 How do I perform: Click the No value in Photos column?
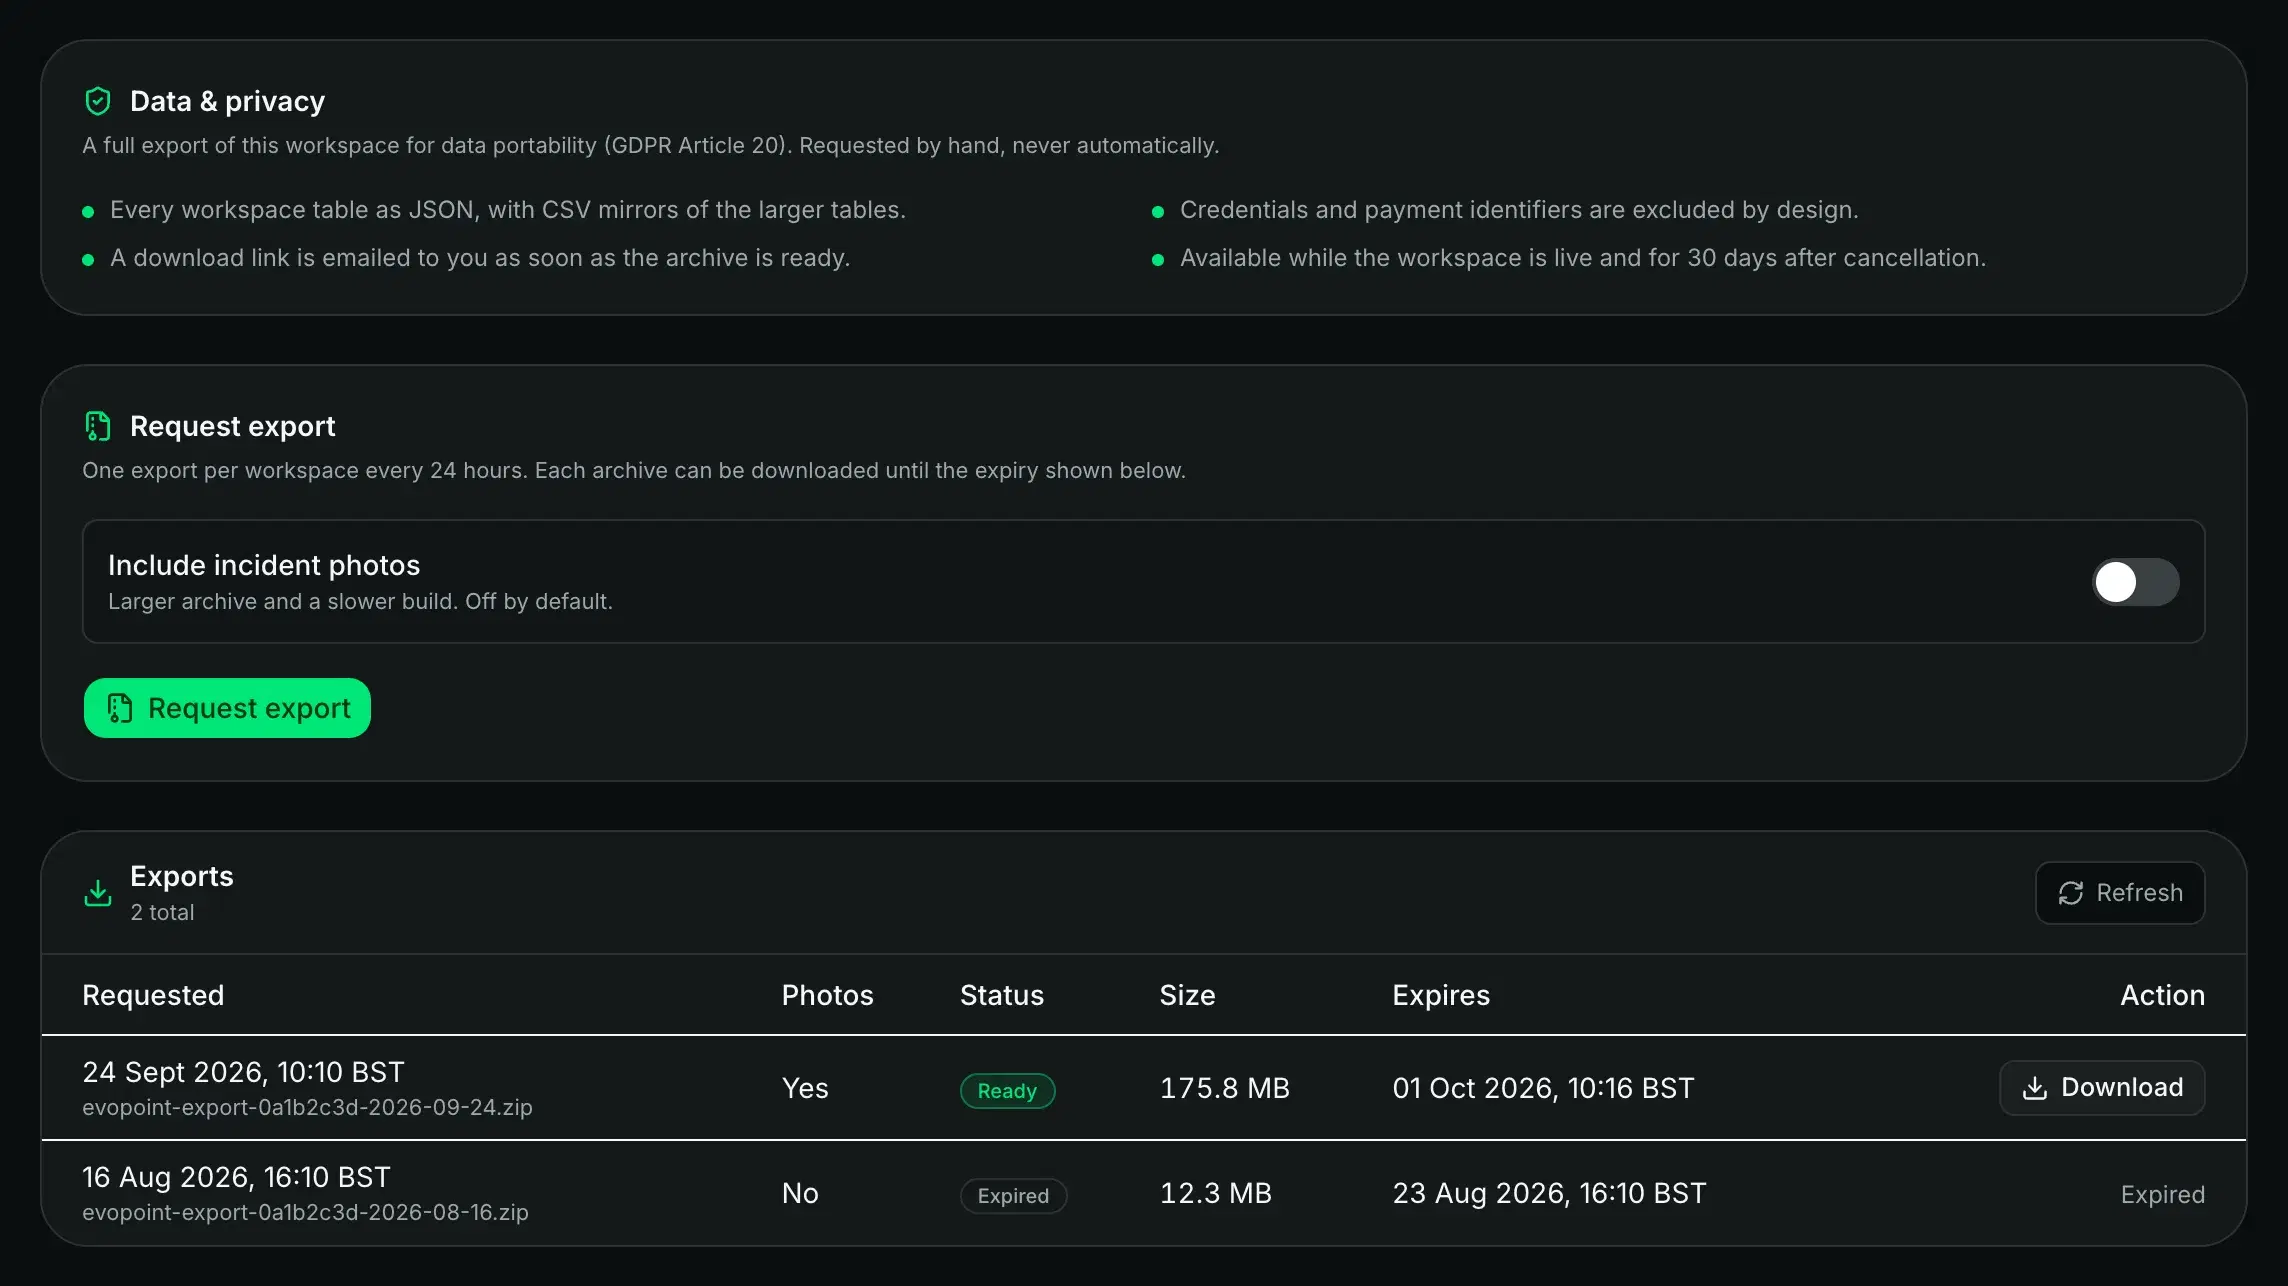(x=800, y=1193)
